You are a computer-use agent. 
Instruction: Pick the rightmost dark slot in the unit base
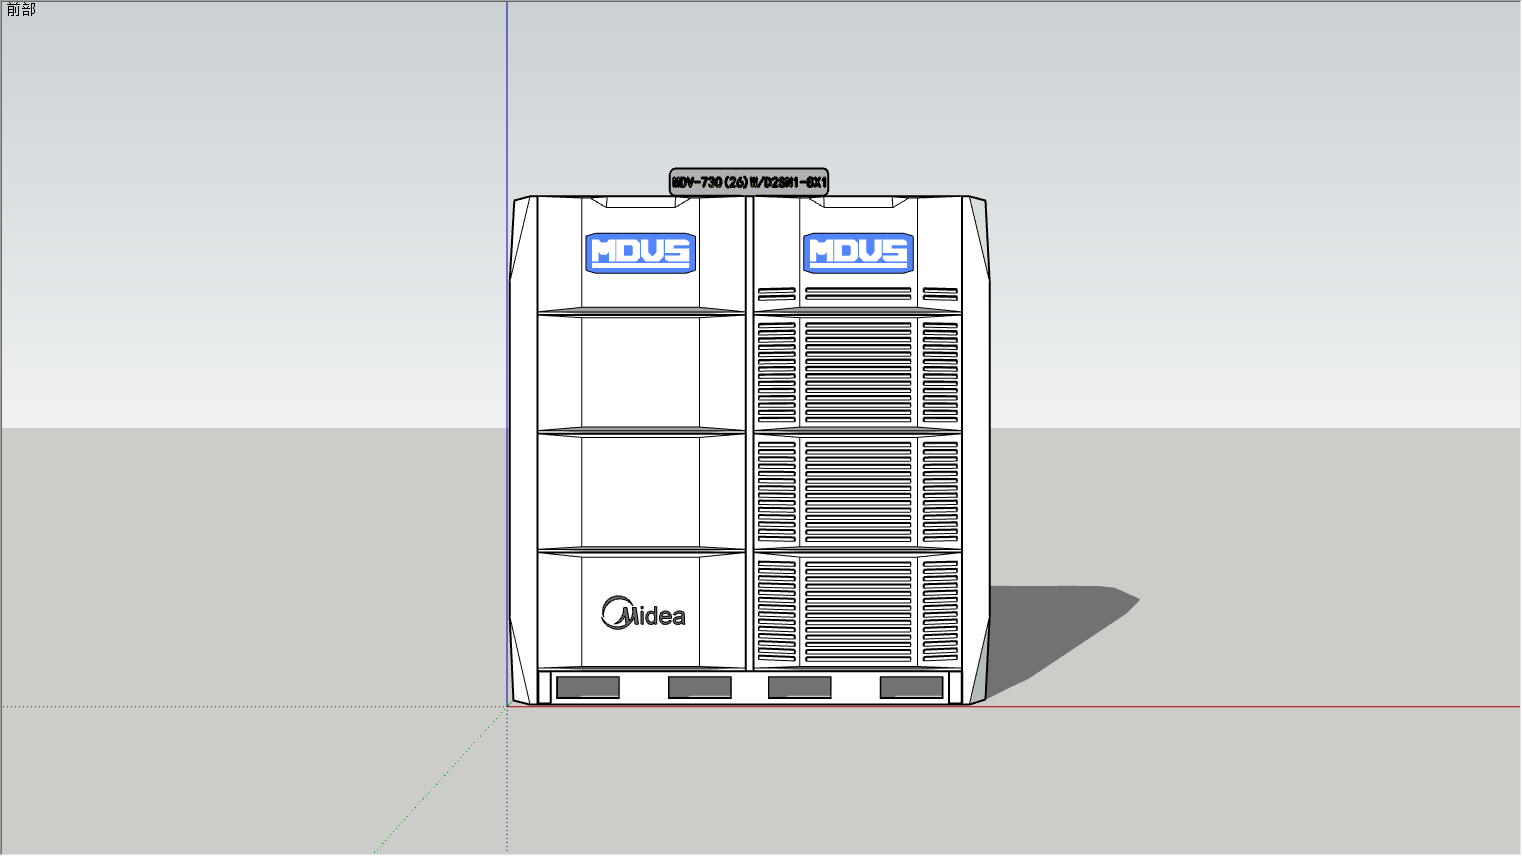point(911,687)
